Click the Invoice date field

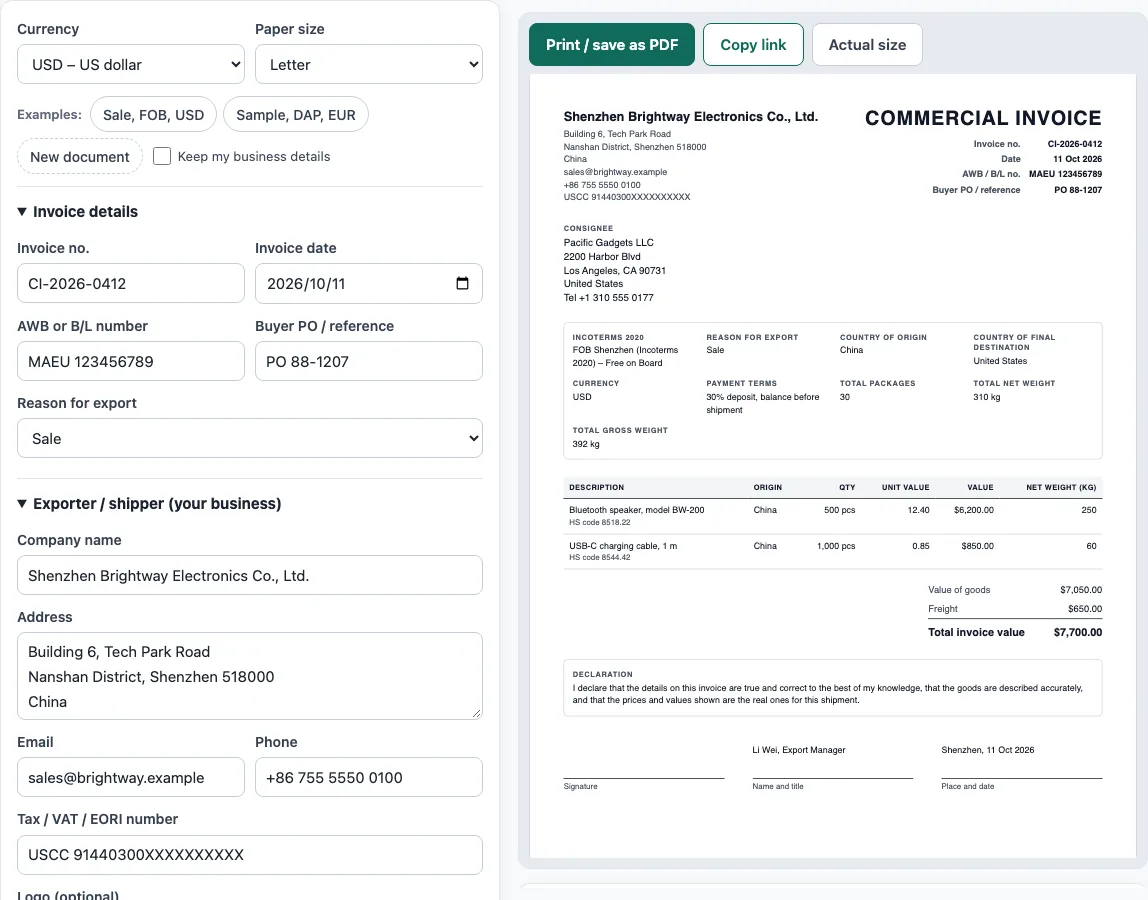point(368,283)
